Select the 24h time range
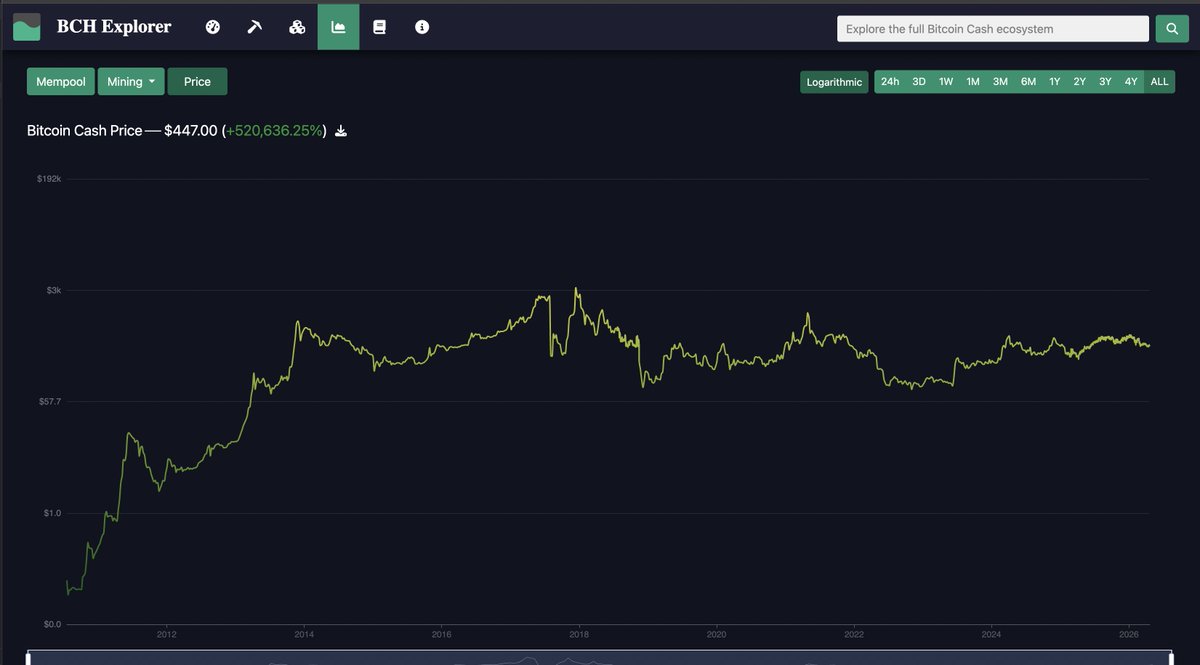The image size is (1200, 665). [890, 81]
